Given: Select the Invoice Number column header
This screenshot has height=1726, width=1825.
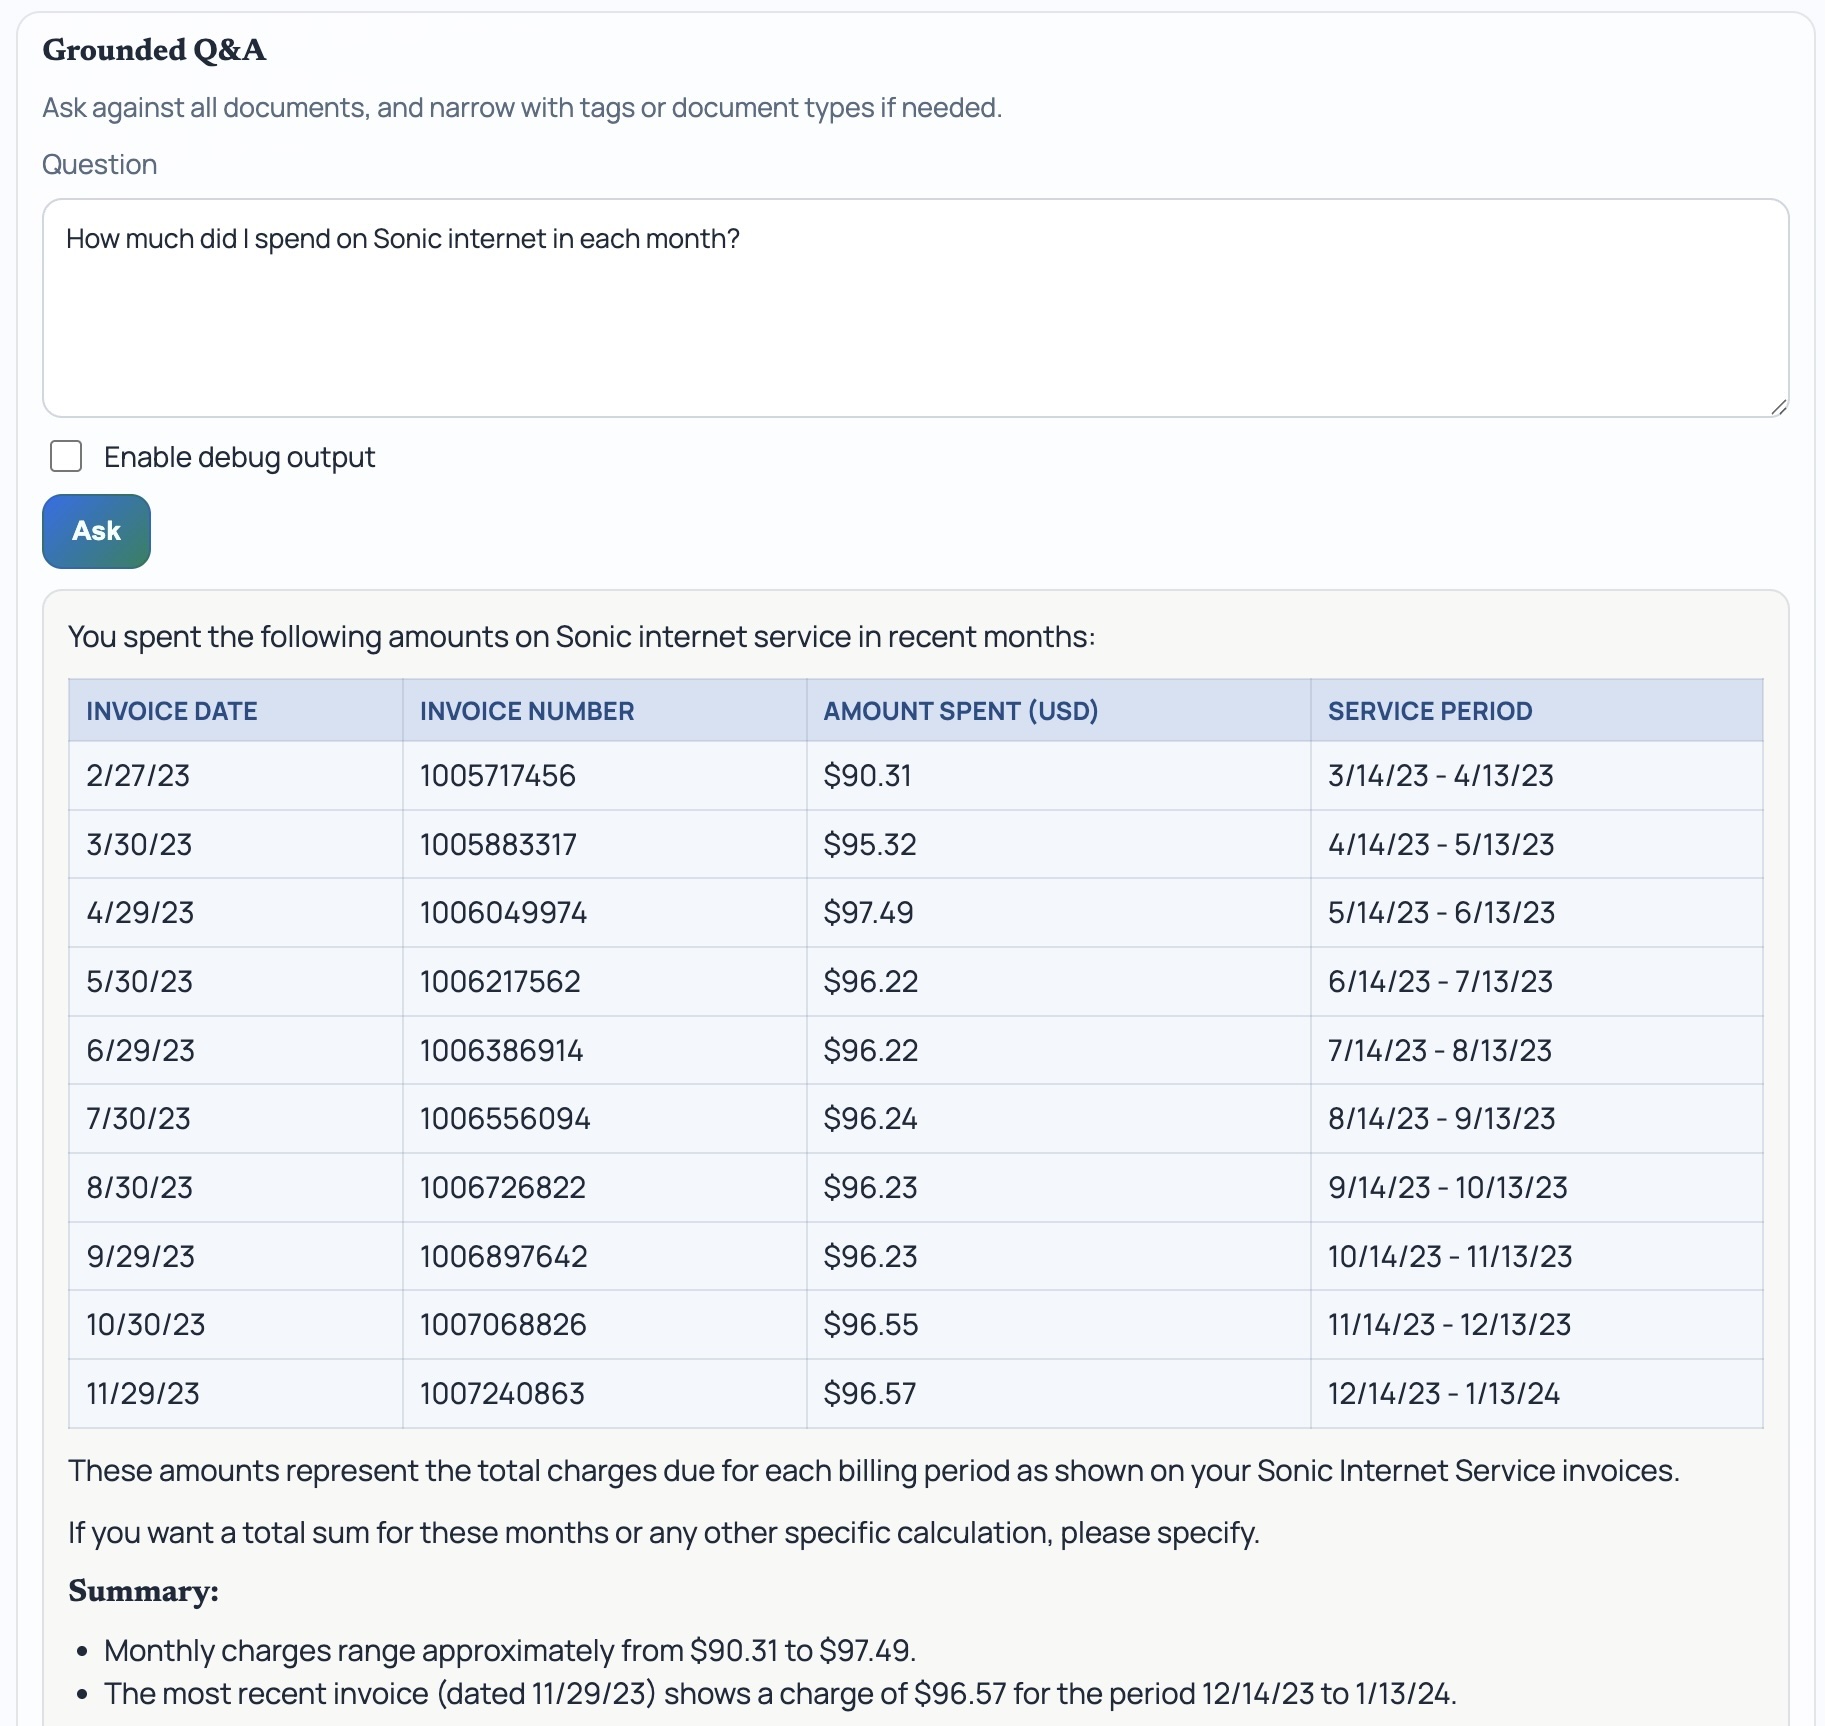Looking at the screenshot, I should click(526, 711).
